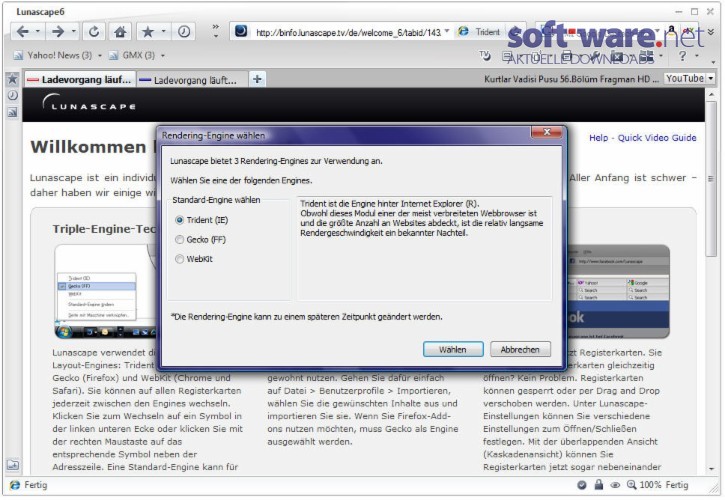Open the Help link on the page
This screenshot has width=725, height=500.
coord(598,138)
